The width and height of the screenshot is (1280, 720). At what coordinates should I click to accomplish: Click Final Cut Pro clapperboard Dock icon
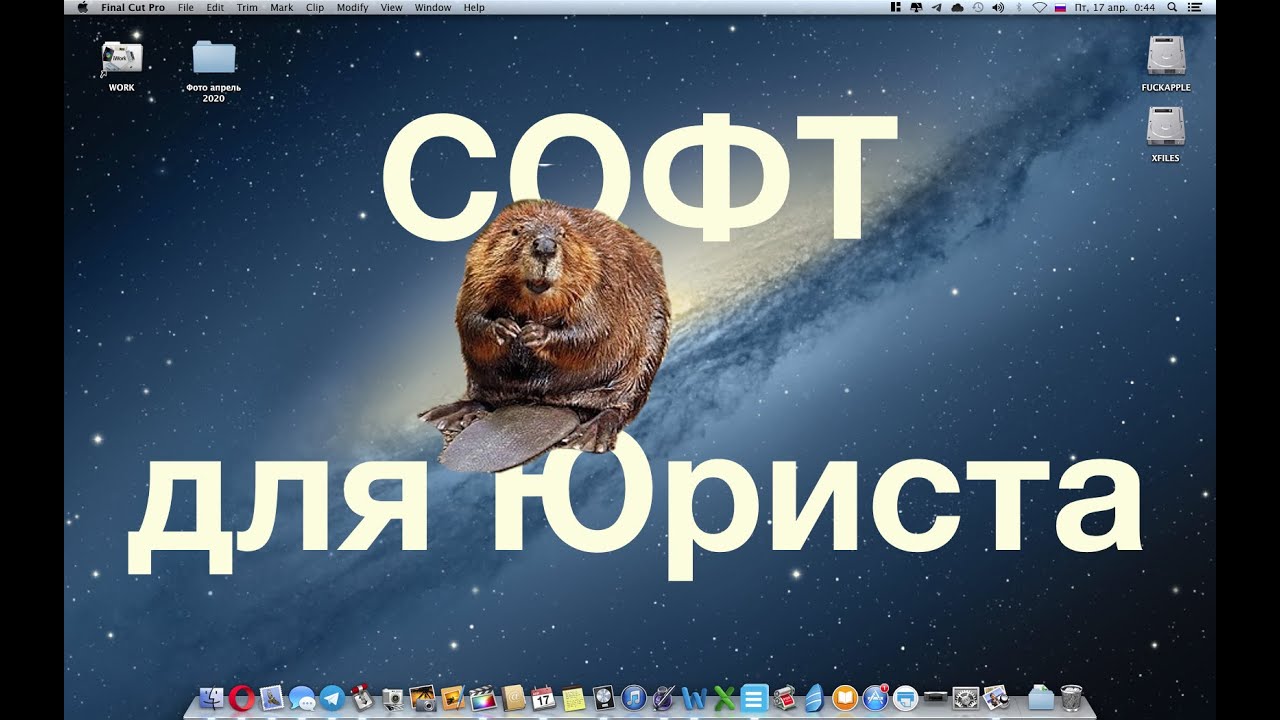[x=483, y=698]
